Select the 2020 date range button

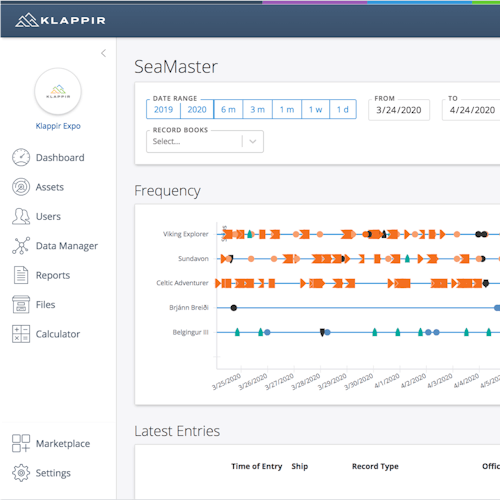197,109
